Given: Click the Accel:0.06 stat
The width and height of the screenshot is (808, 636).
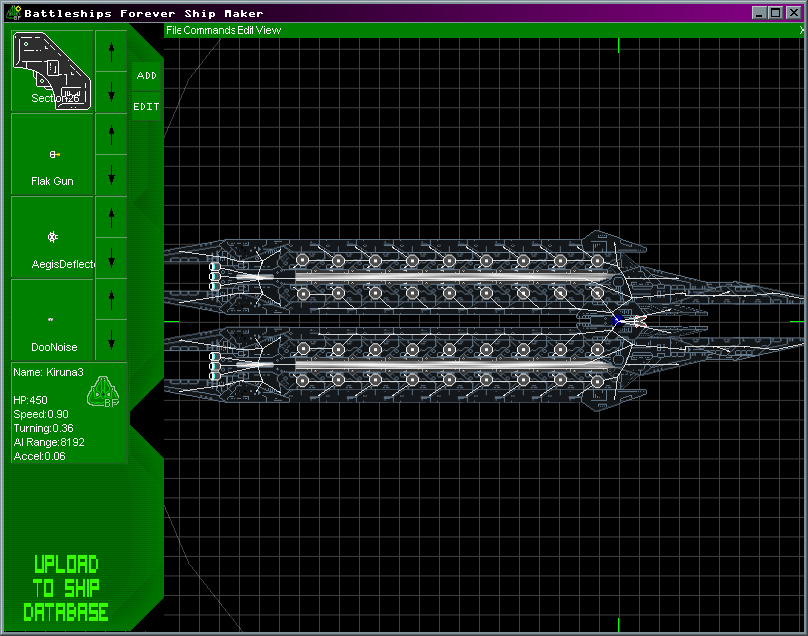Looking at the screenshot, I should pyautogui.click(x=39, y=456).
